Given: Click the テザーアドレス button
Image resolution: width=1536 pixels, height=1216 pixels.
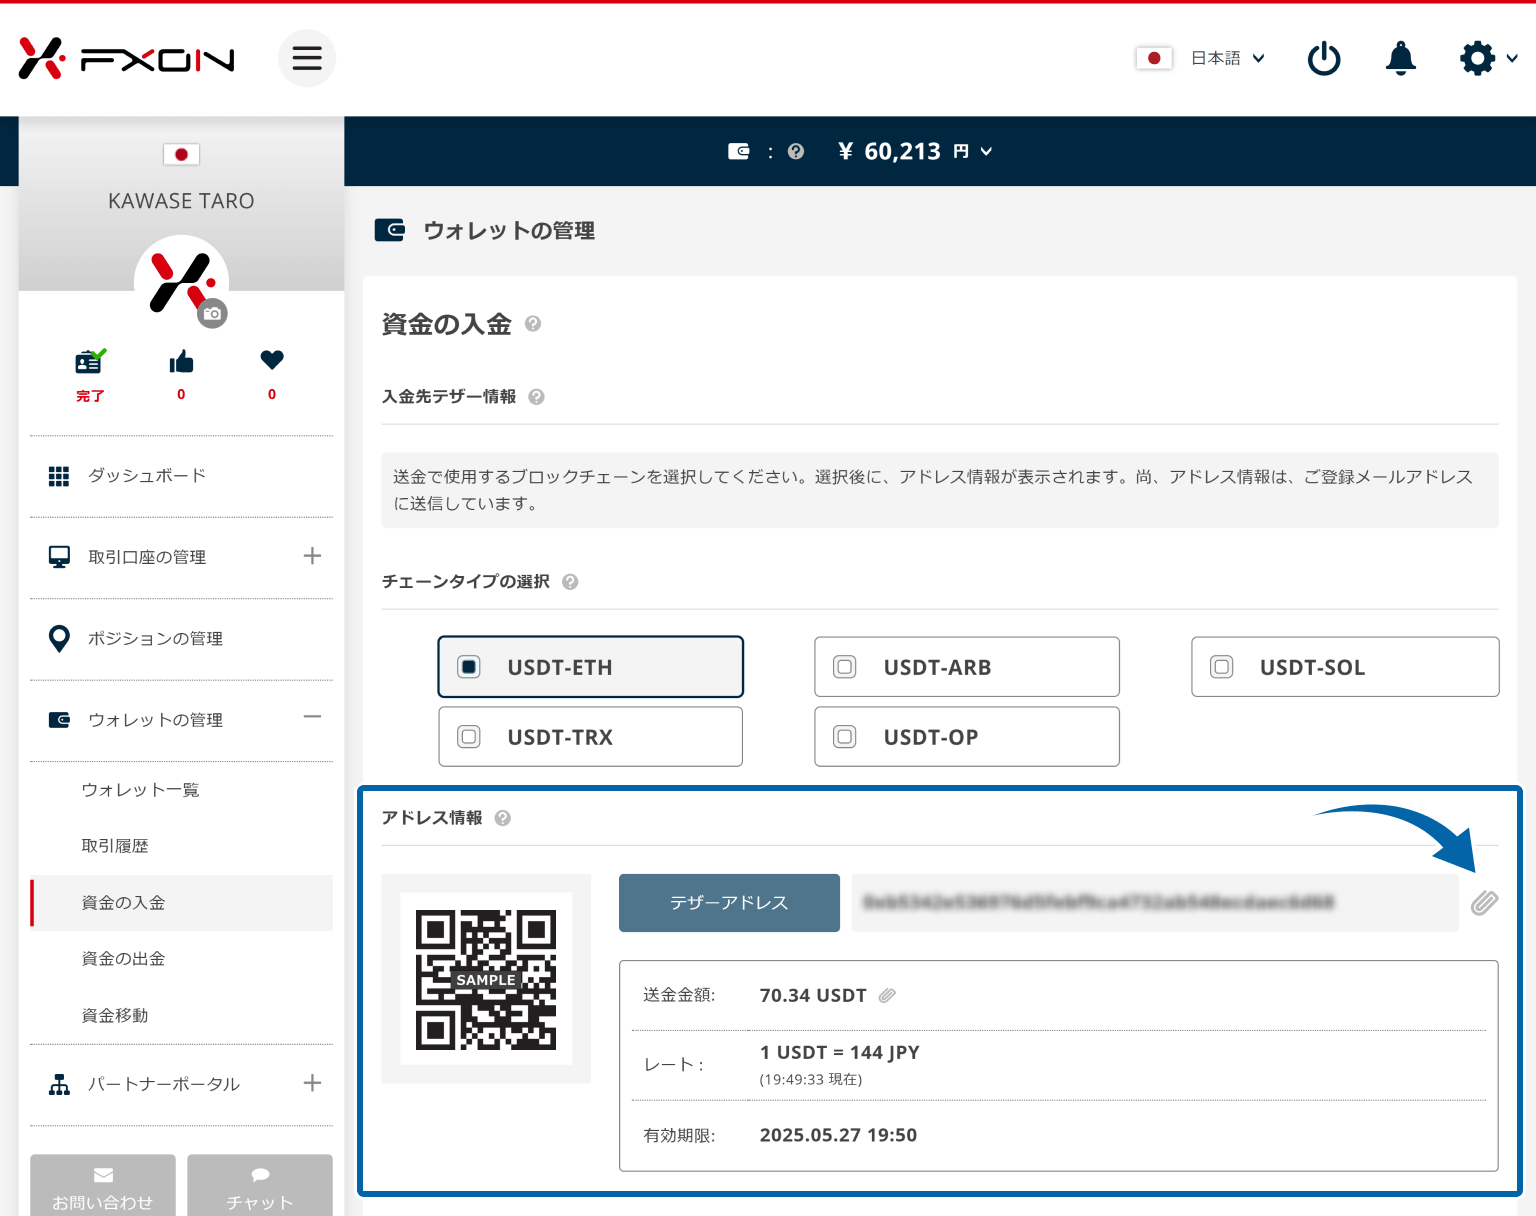Looking at the screenshot, I should click(x=729, y=903).
